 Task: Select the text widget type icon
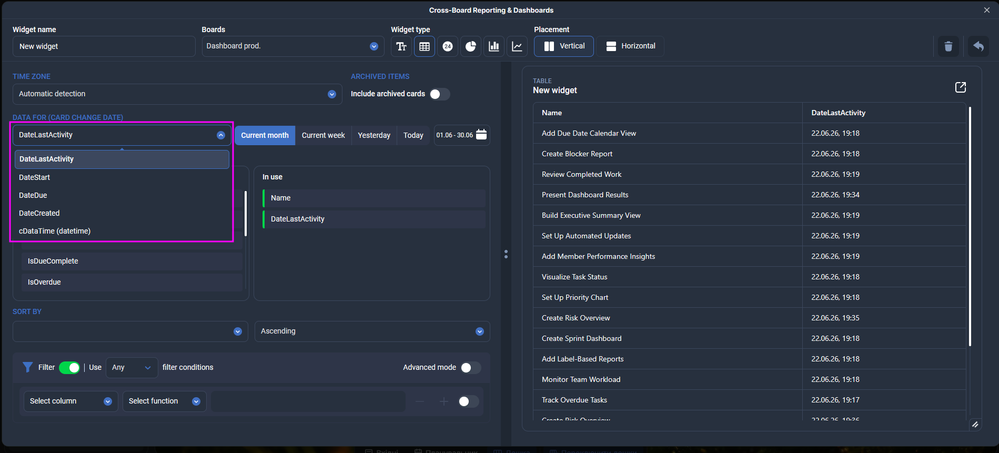coord(401,47)
